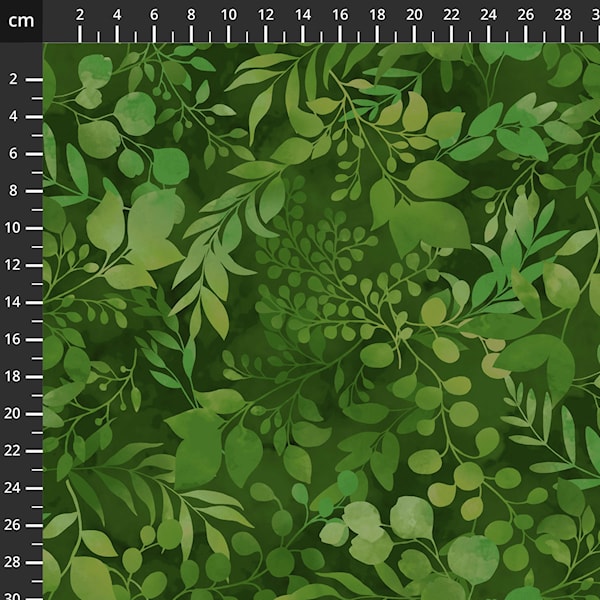Select the 18 mark on the horizontal ruler
The height and width of the screenshot is (600, 600).
click(377, 15)
